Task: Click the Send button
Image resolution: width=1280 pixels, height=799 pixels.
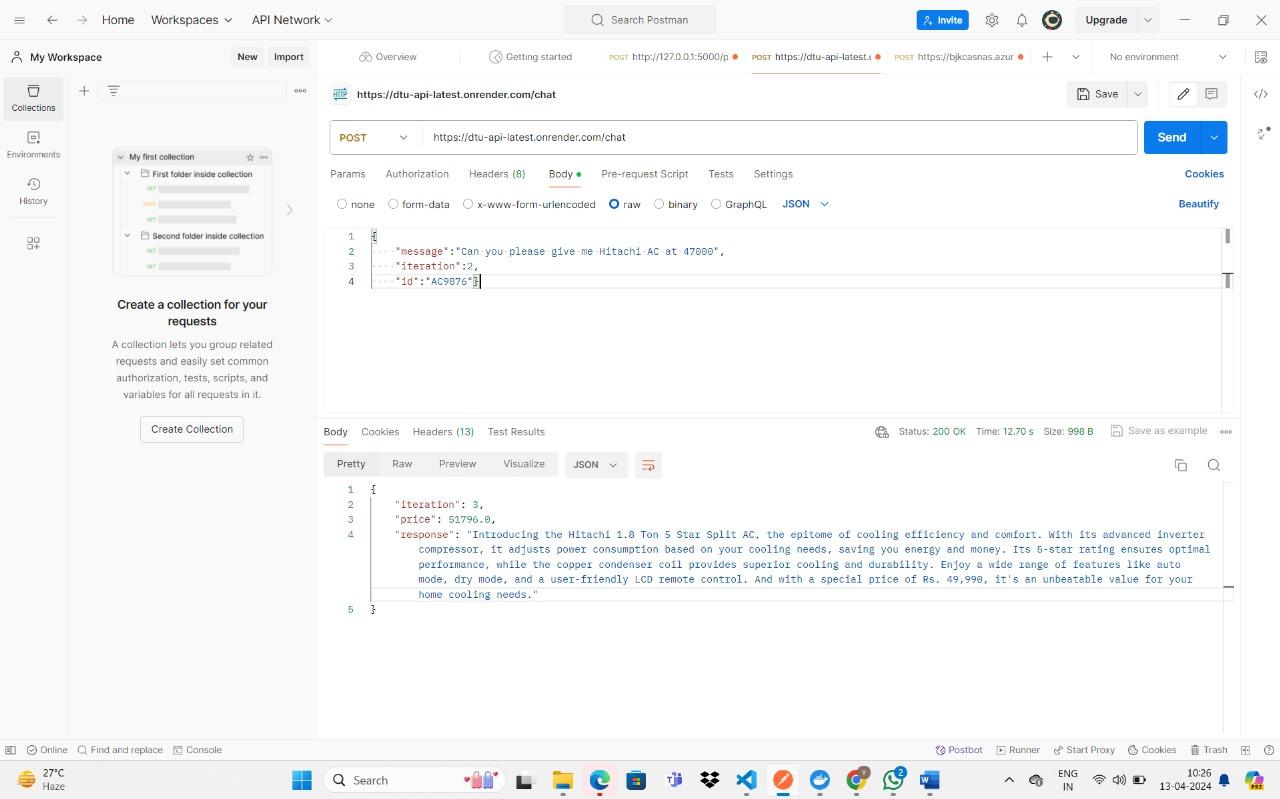Action: 1172,138
